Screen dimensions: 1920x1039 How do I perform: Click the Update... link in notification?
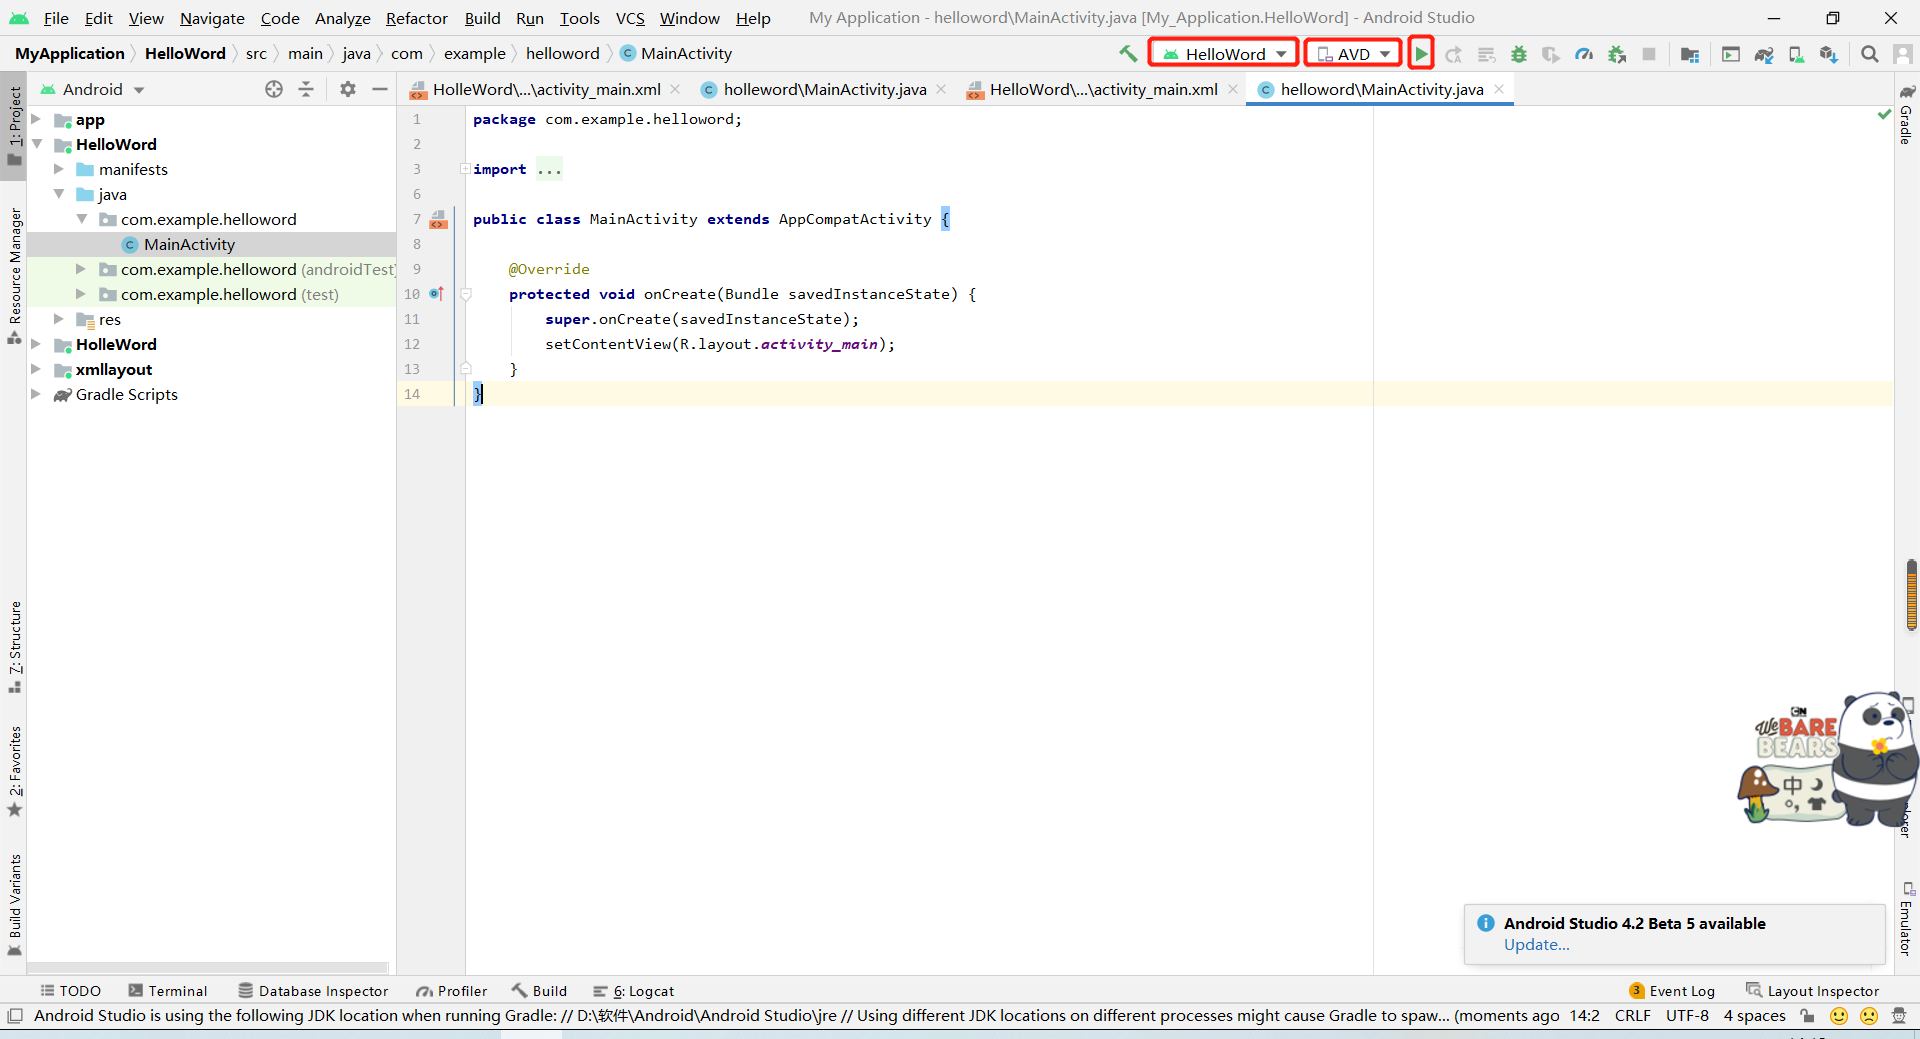point(1536,945)
